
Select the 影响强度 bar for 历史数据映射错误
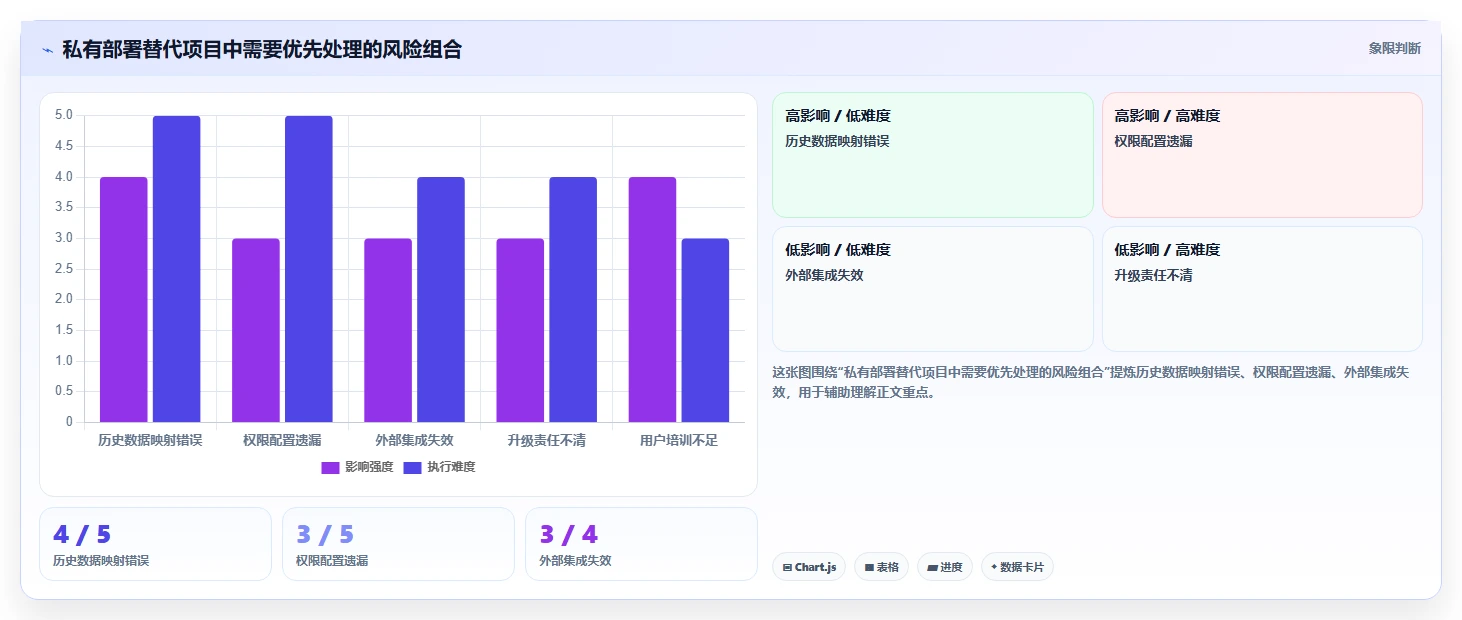(x=124, y=299)
